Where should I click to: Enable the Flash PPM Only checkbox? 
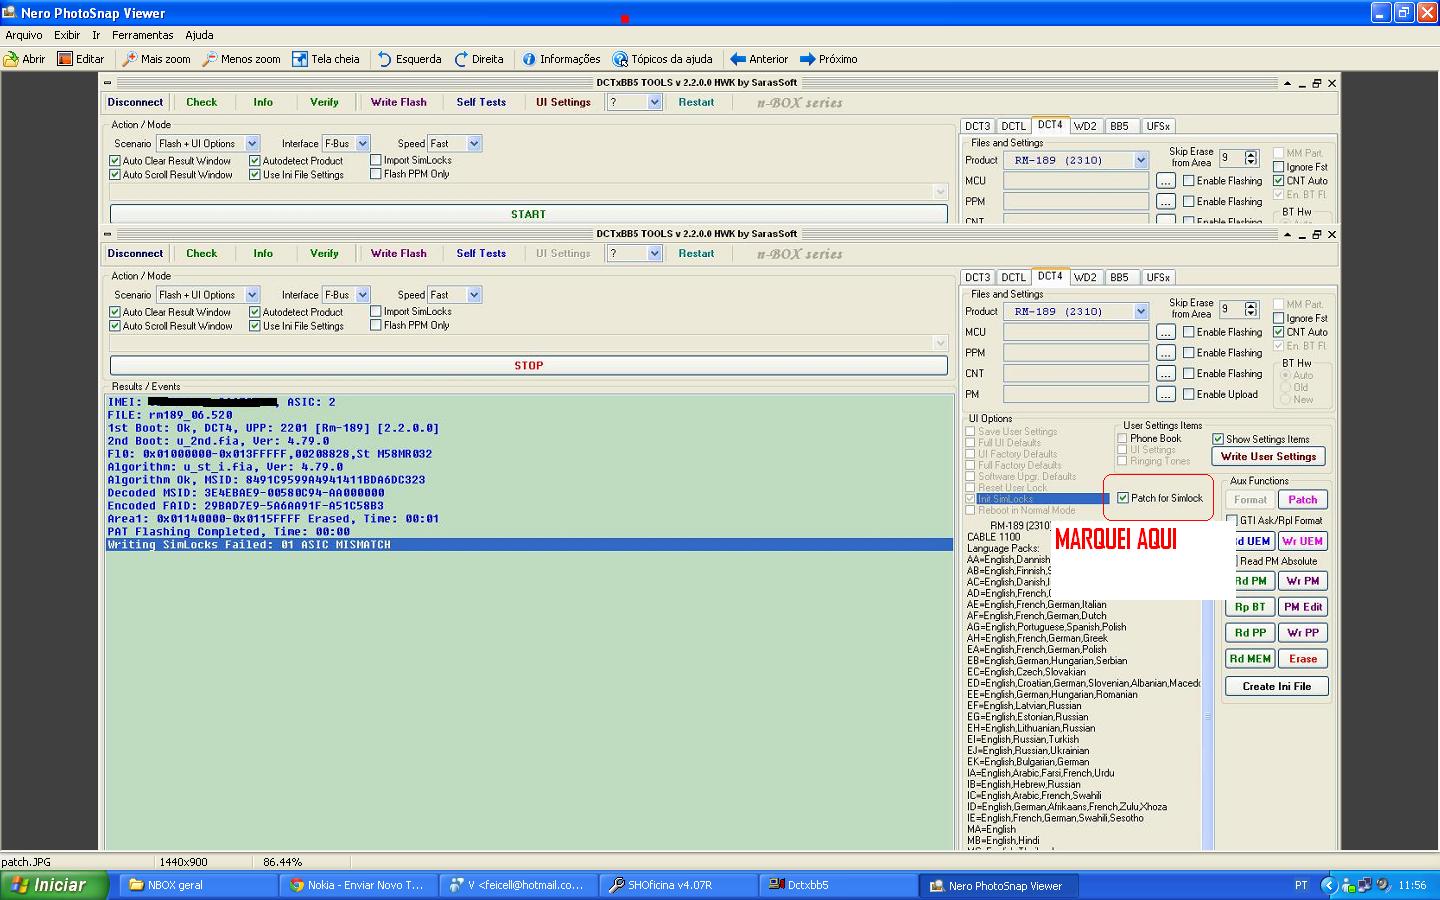[x=376, y=325]
